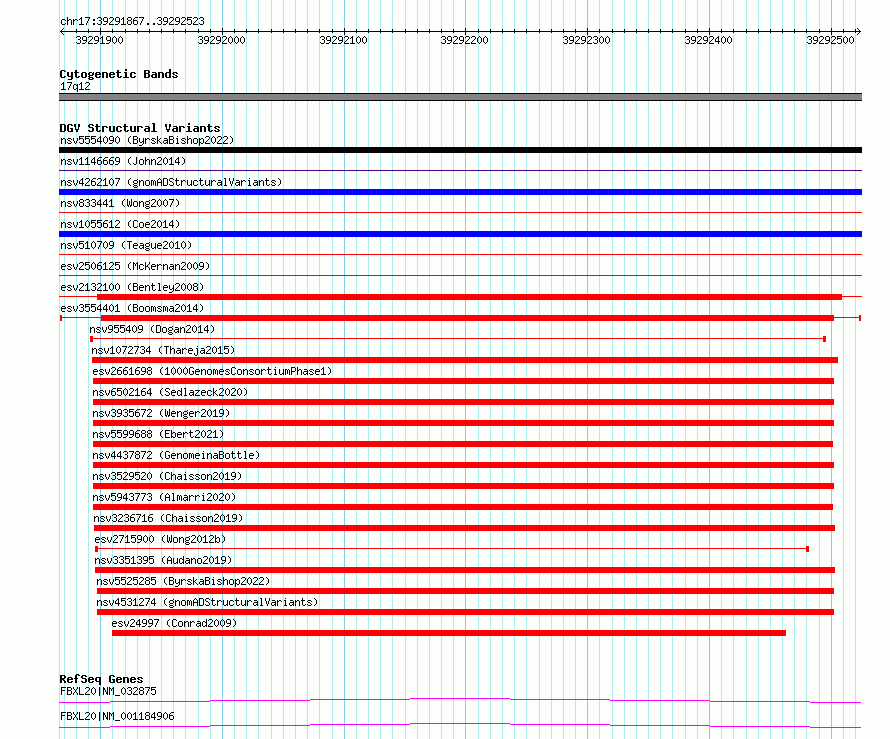Click the nsv5554090 (ByrskaBishop2022) variant label
Image resolution: width=890 pixels, height=739 pixels.
[x=146, y=140]
